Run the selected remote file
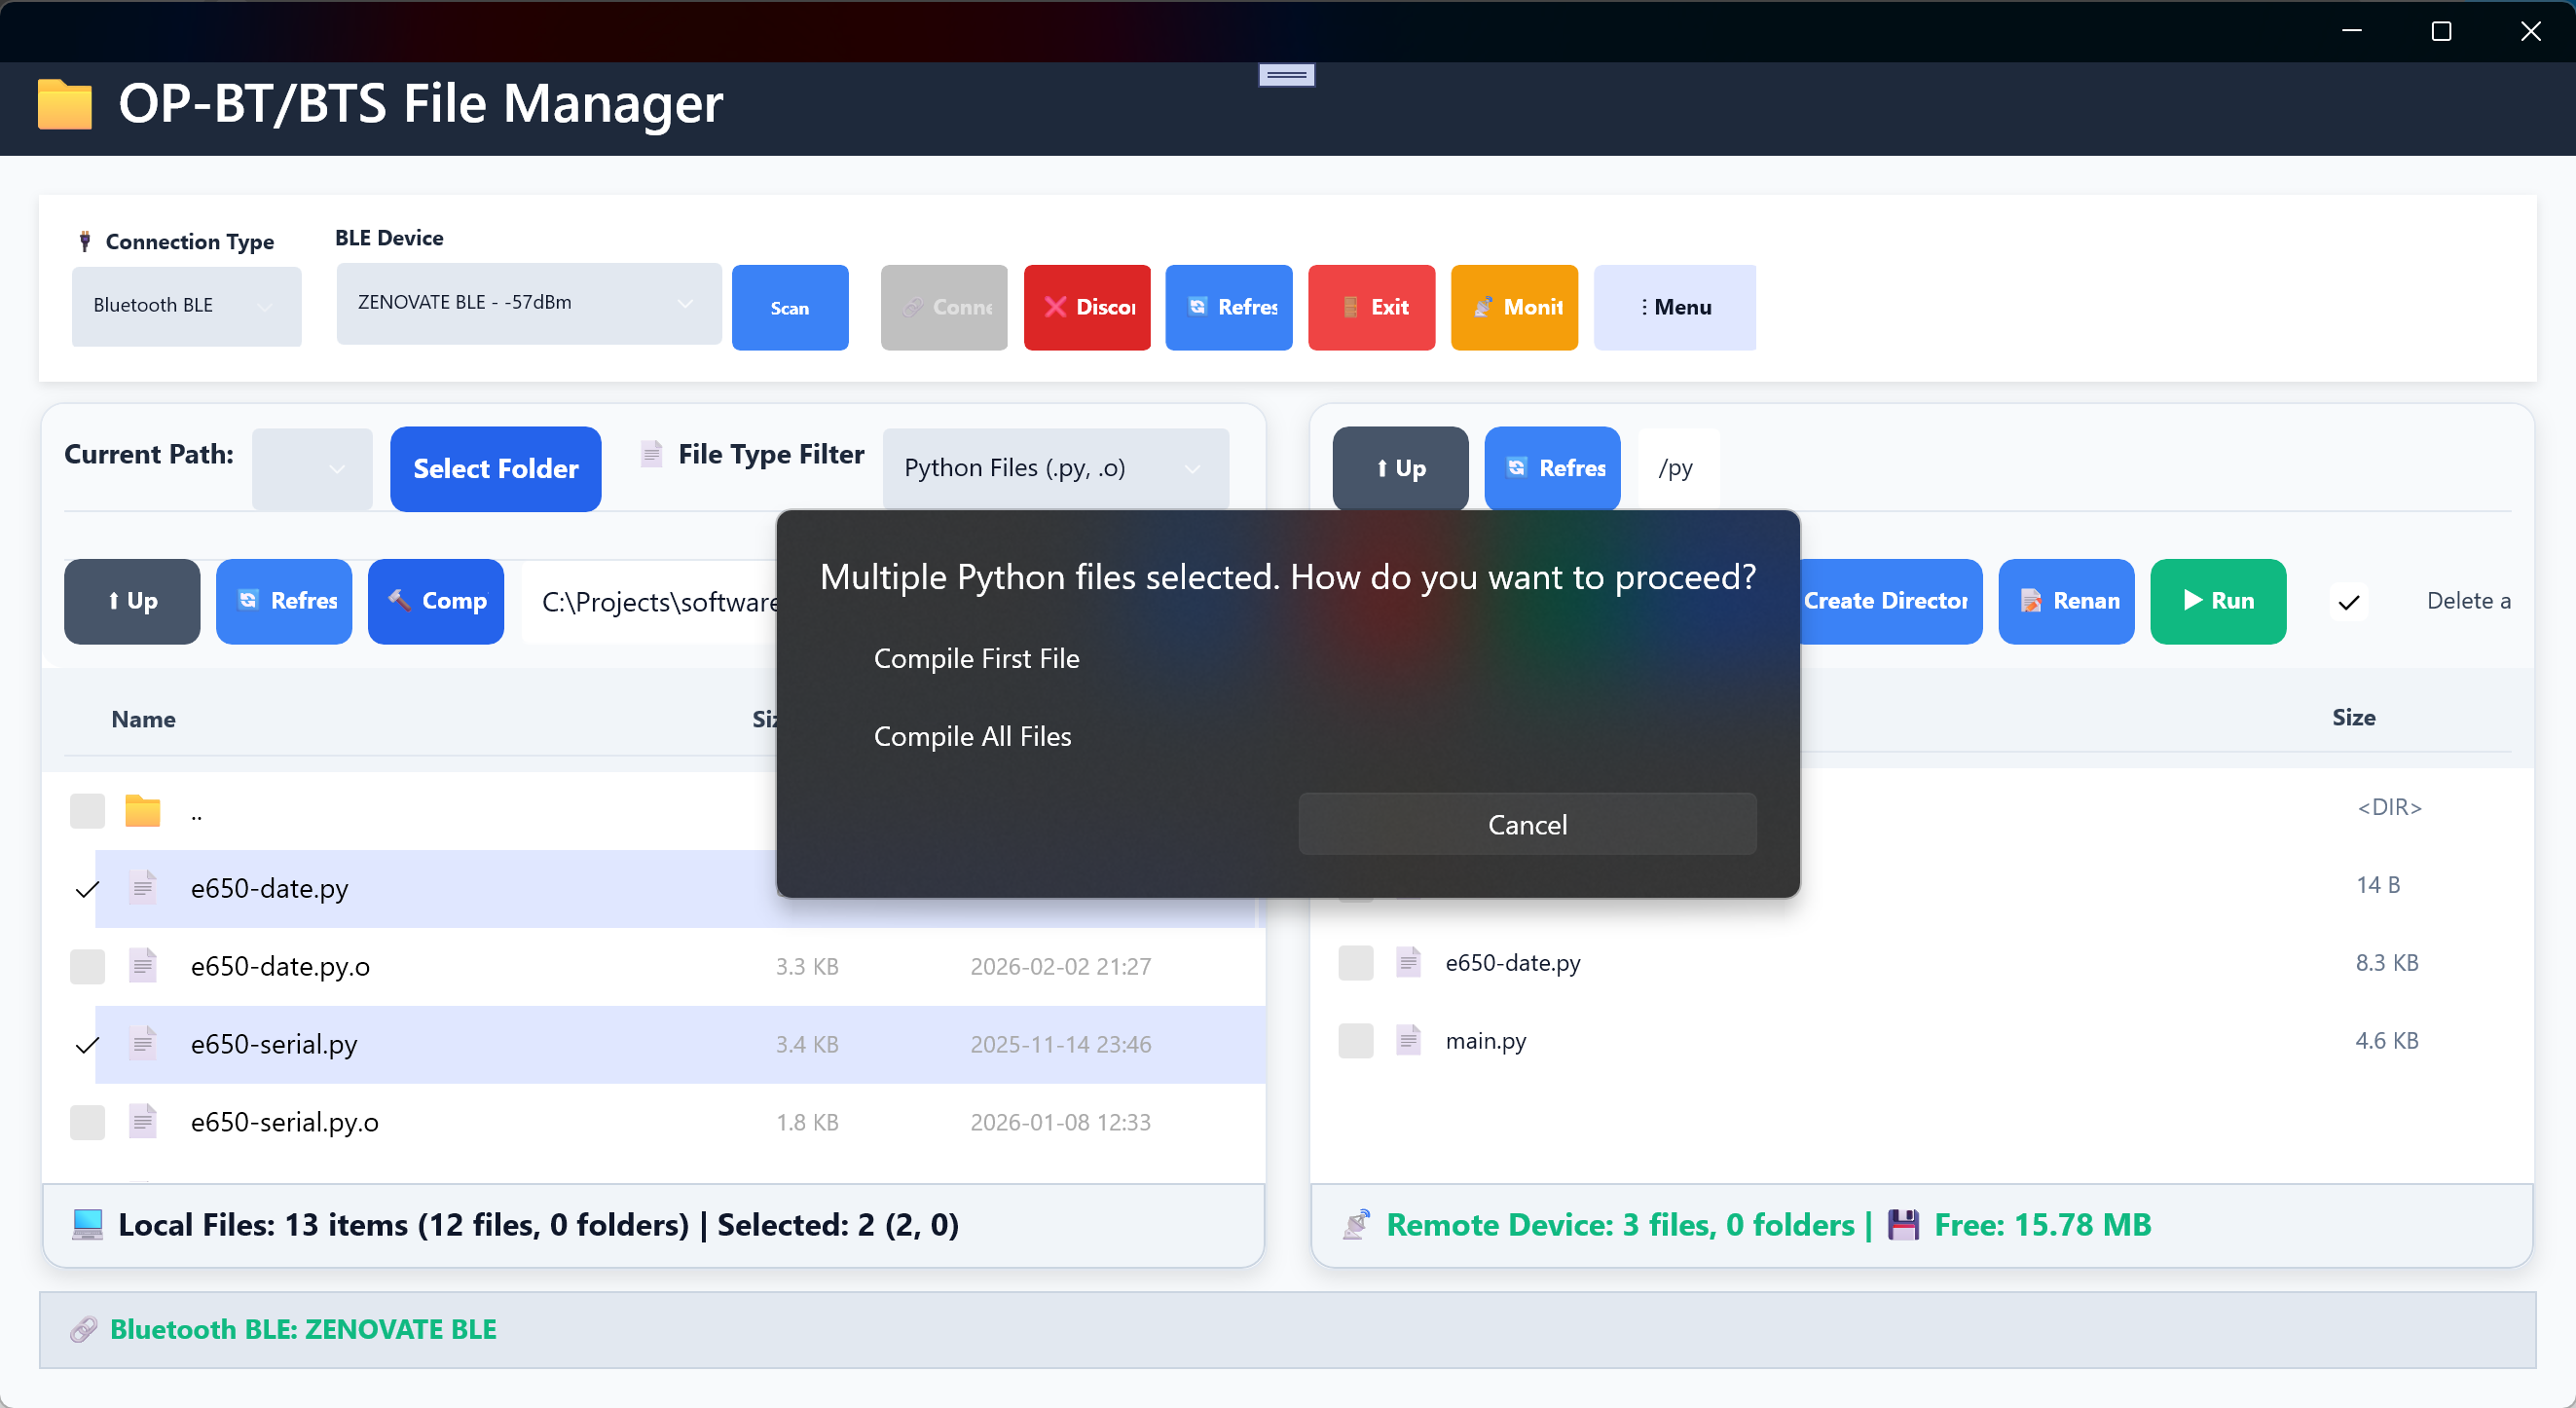Screen dimensions: 2576x1408 coord(2218,601)
